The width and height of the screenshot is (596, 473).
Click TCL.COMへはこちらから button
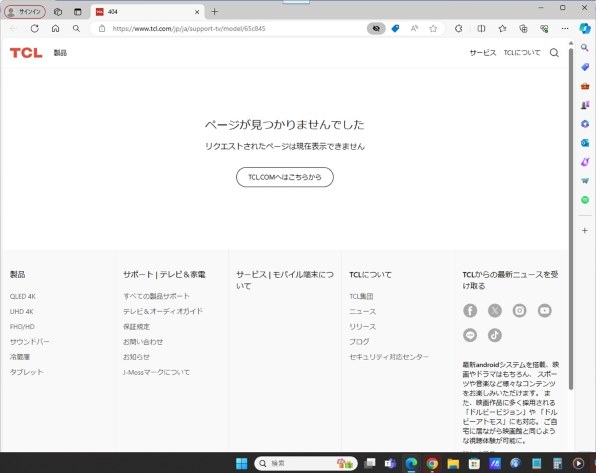(x=285, y=177)
